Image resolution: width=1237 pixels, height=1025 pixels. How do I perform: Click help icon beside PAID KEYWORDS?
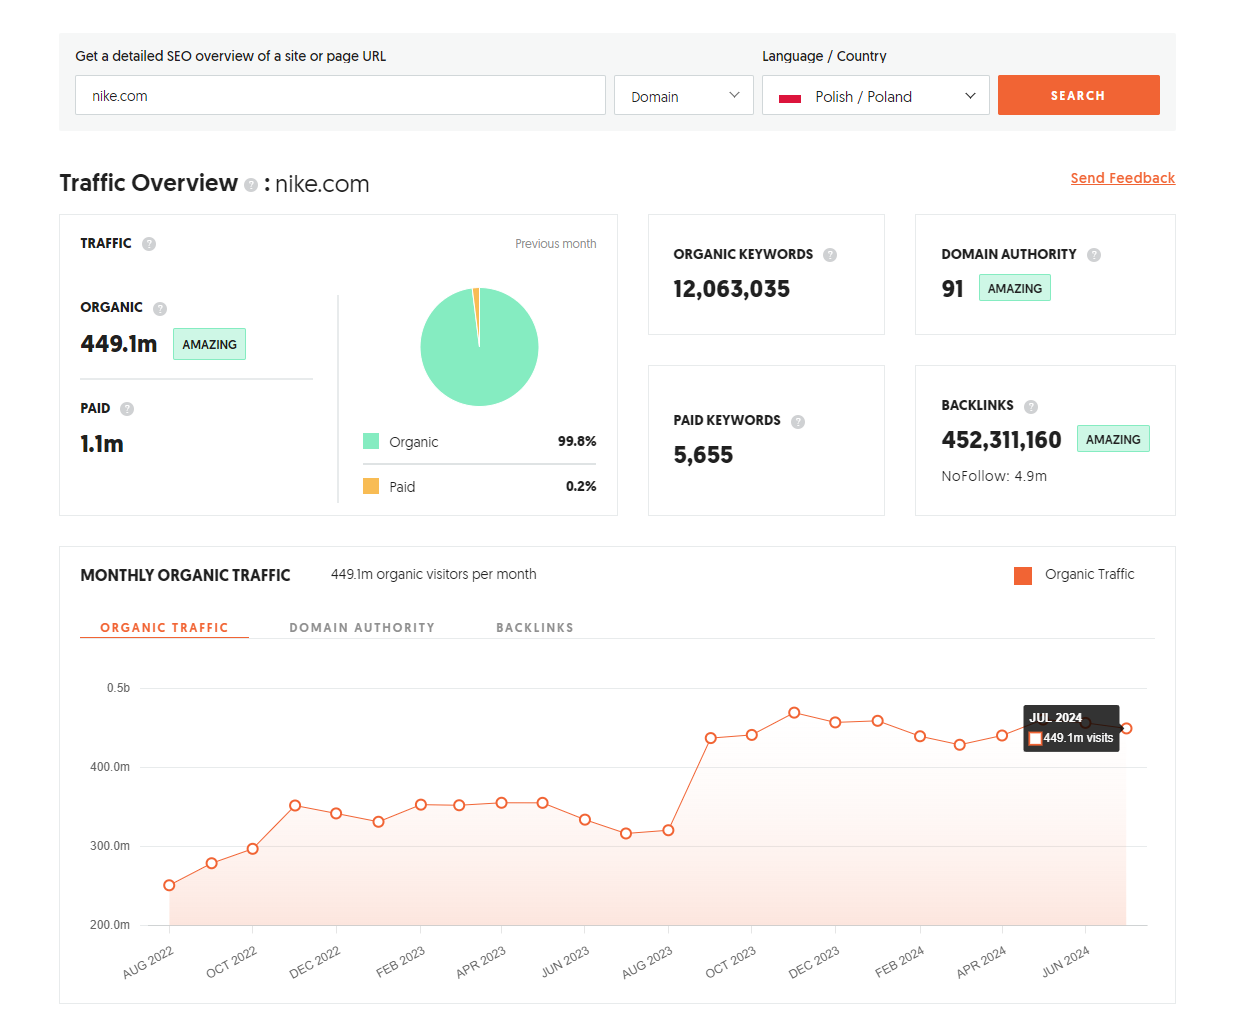tap(798, 422)
